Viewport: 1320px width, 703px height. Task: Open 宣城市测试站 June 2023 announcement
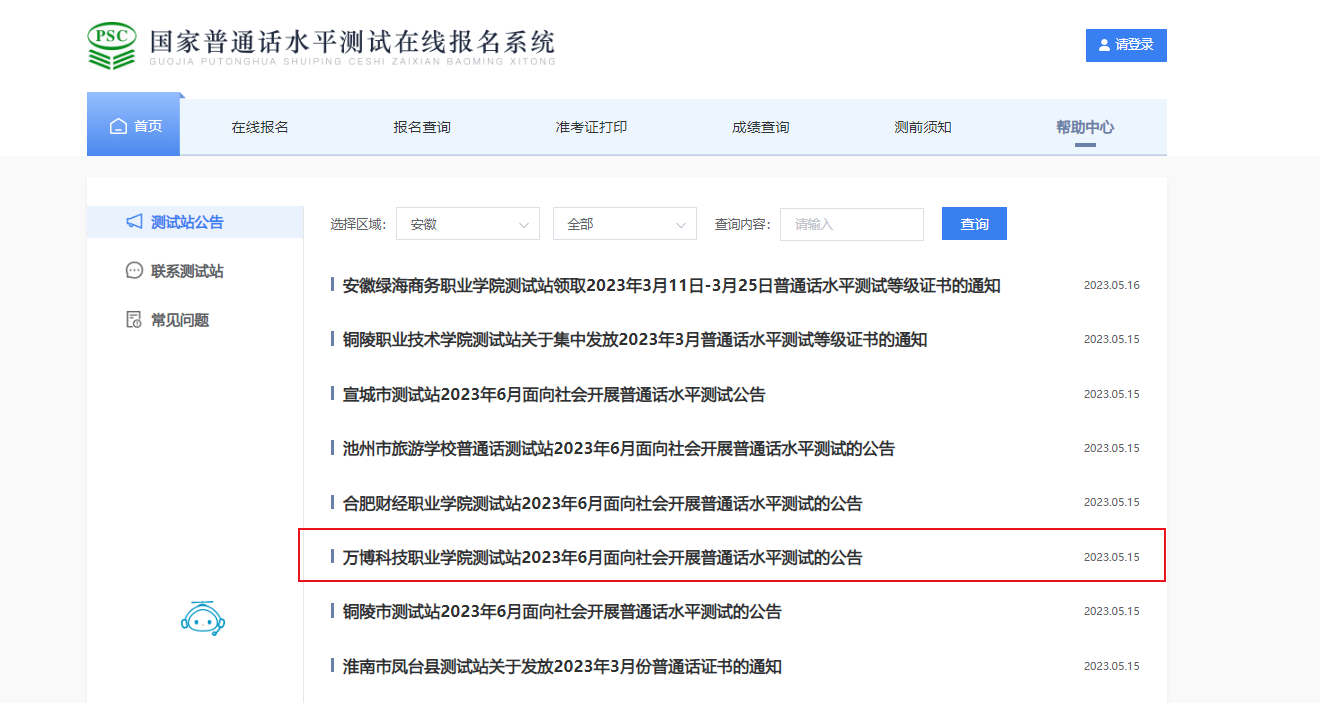click(x=554, y=394)
